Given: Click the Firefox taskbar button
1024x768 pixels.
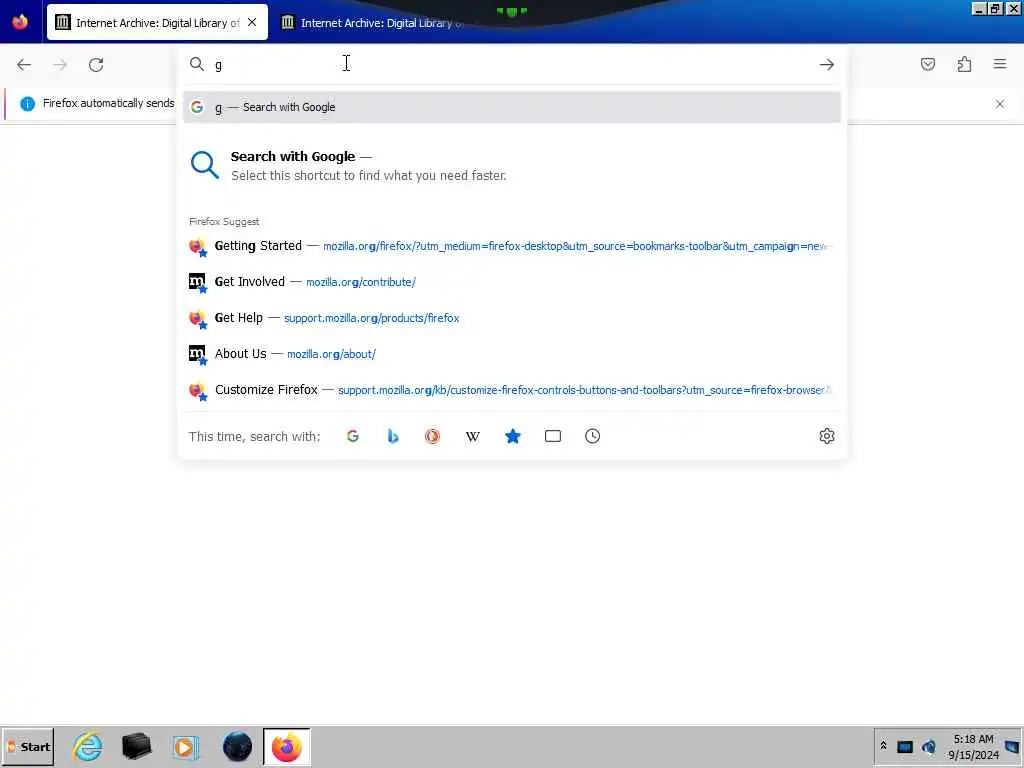Looking at the screenshot, I should click(x=287, y=746).
